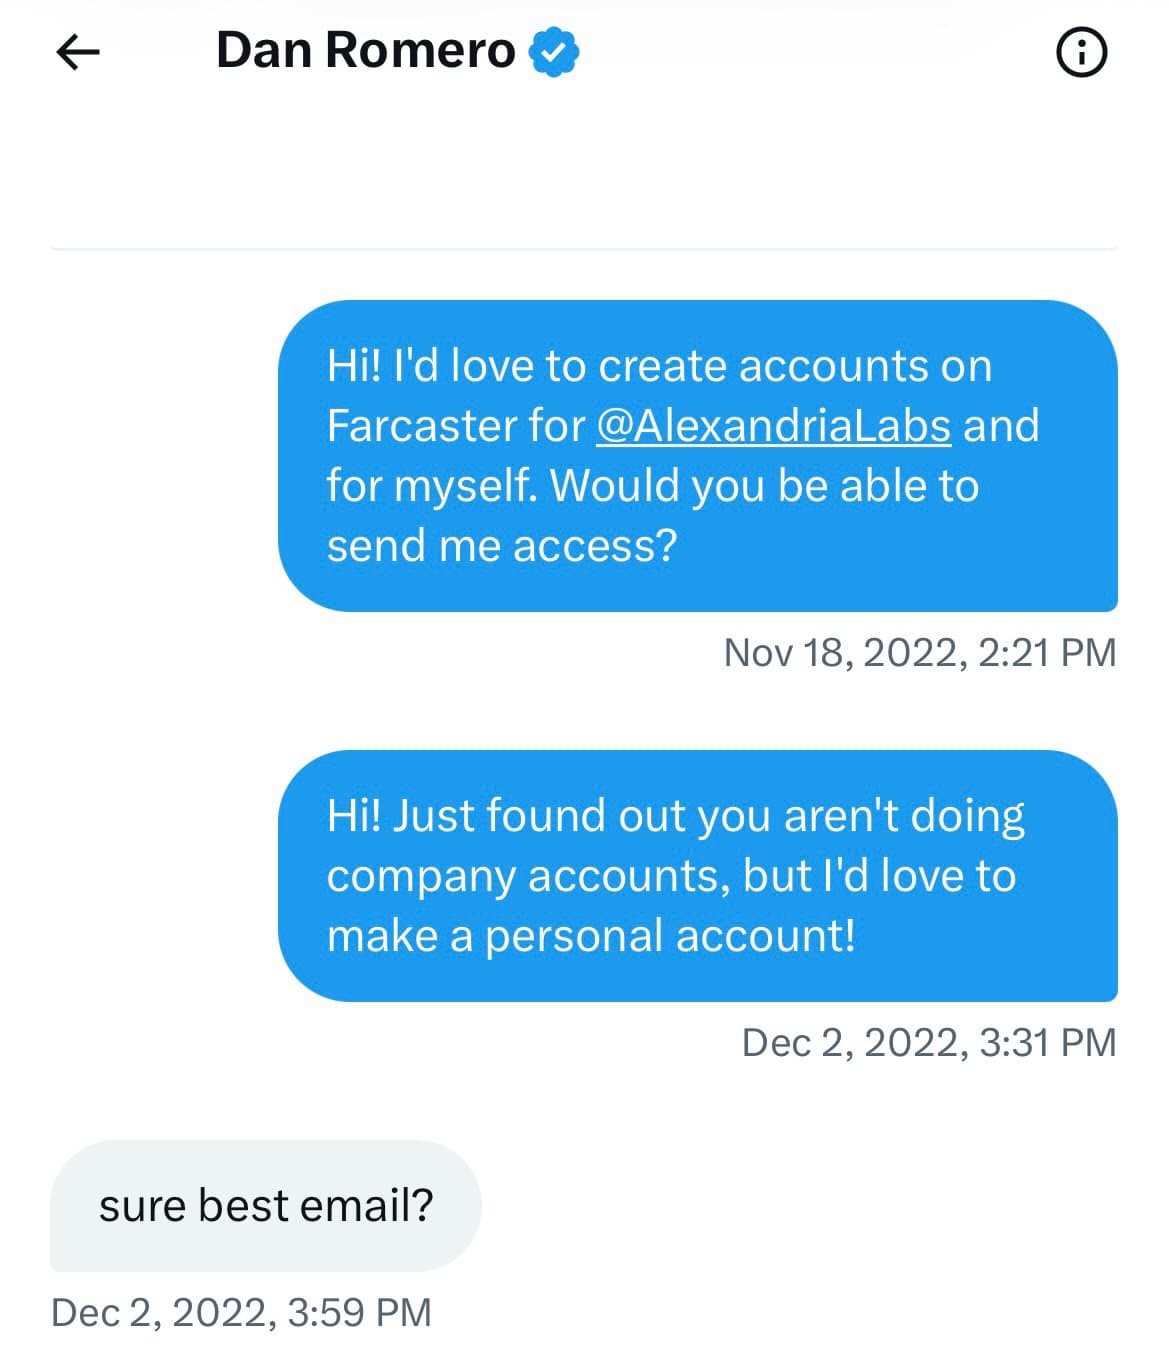Open Dan Romero's profile from header name
Screen dimensions: 1169x1356
coord(365,51)
